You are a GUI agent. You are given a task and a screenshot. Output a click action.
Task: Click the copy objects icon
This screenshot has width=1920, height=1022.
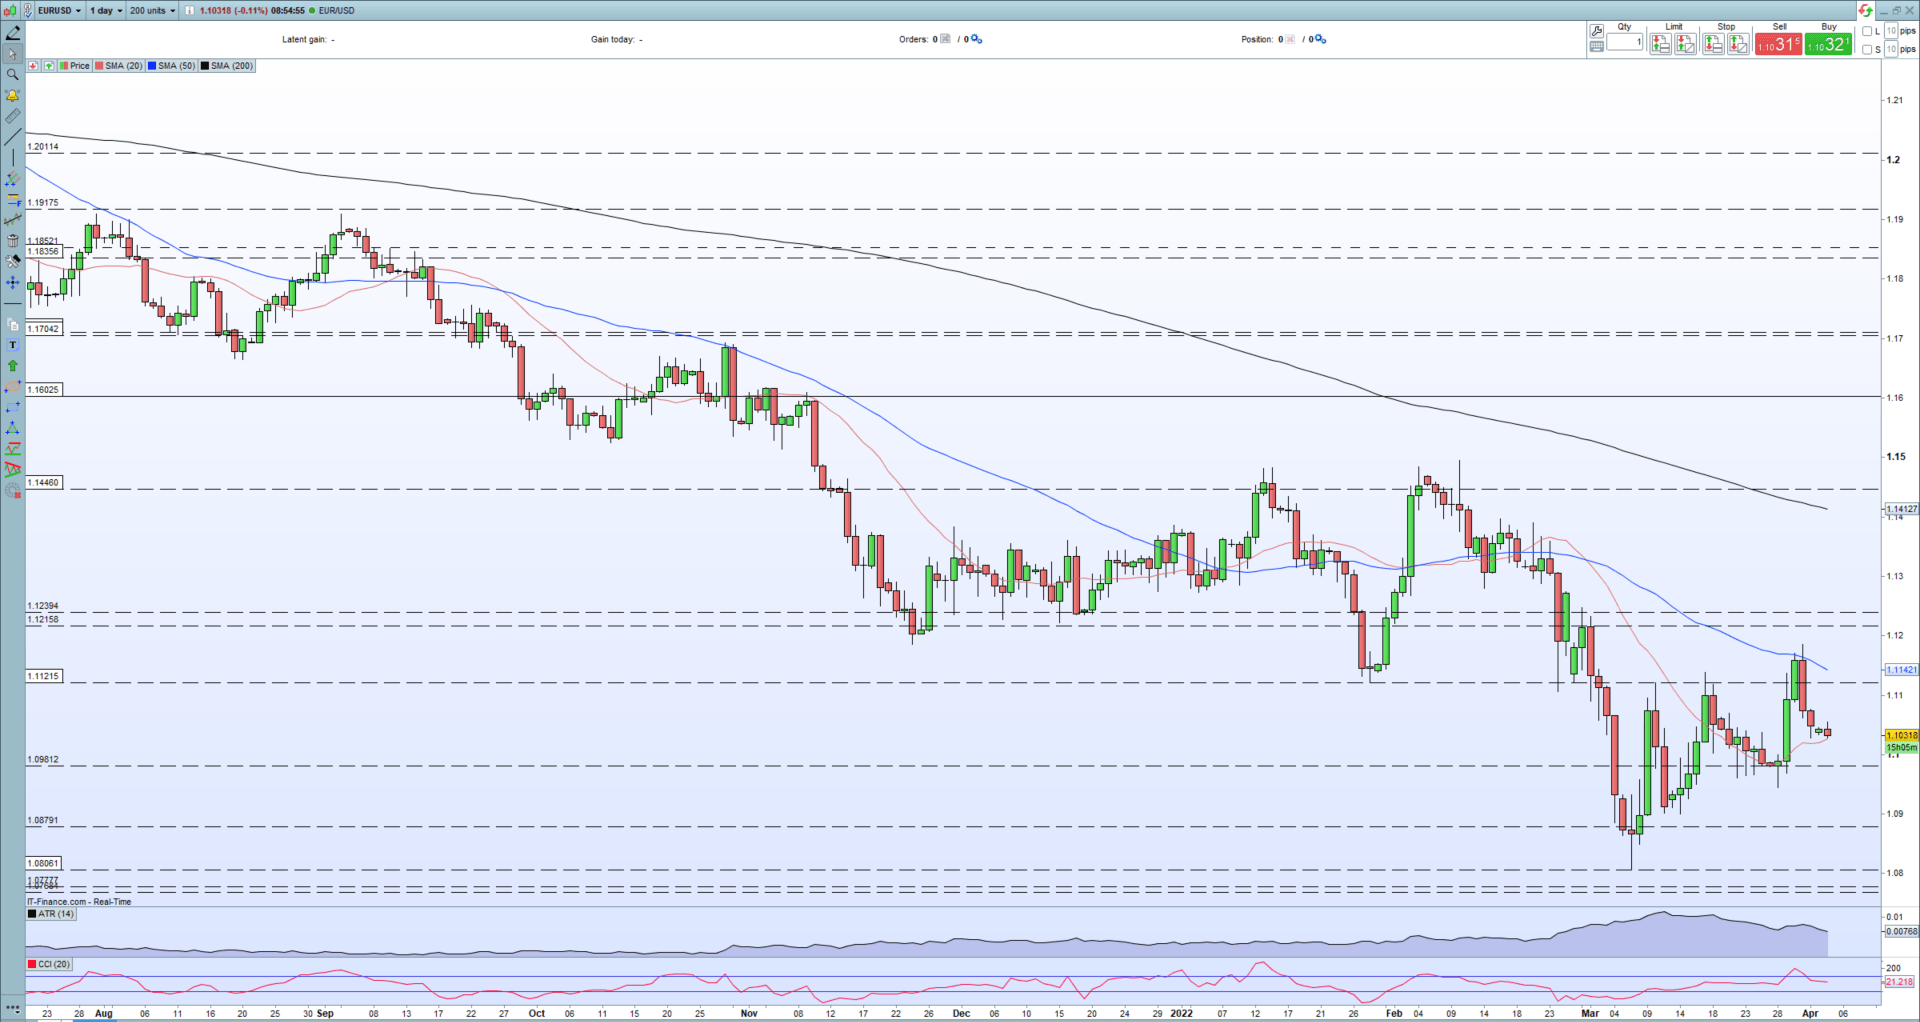tap(13, 324)
